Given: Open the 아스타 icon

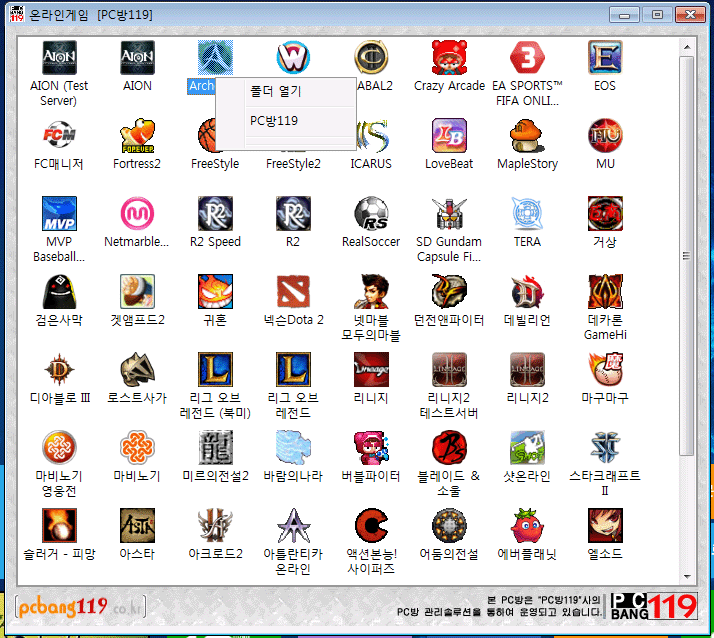Looking at the screenshot, I should point(137,526).
